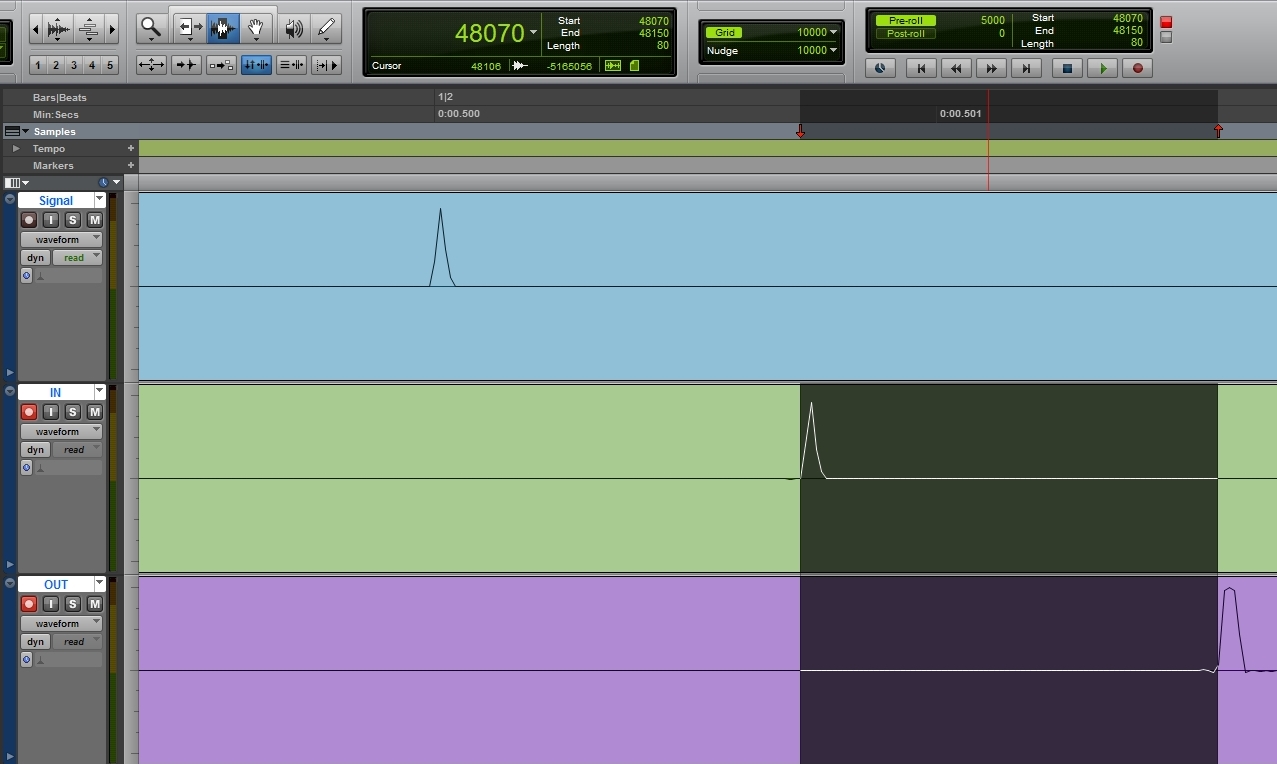Image resolution: width=1277 pixels, height=764 pixels.
Task: Click the dyn button on OUT track
Action: pos(36,642)
